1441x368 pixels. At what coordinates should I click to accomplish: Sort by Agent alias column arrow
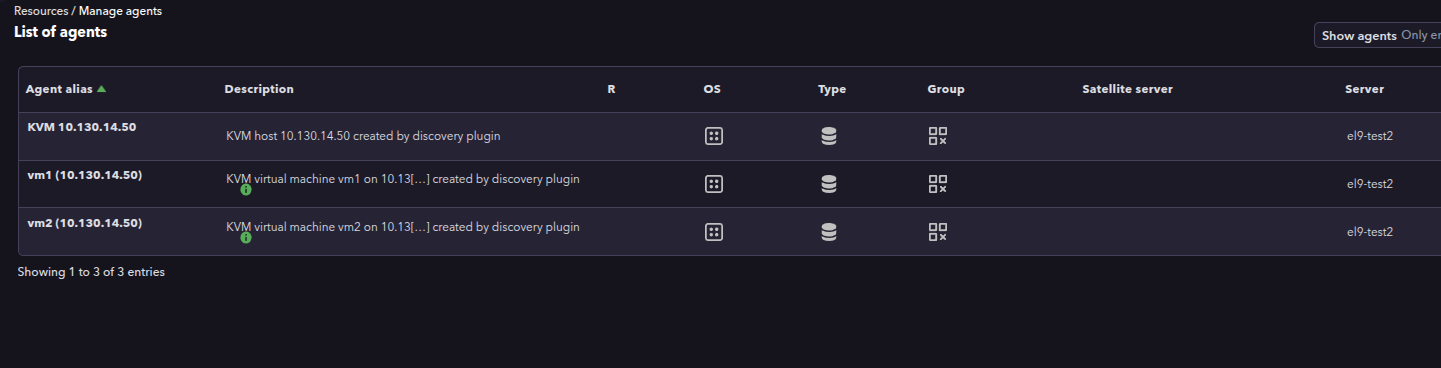[101, 89]
